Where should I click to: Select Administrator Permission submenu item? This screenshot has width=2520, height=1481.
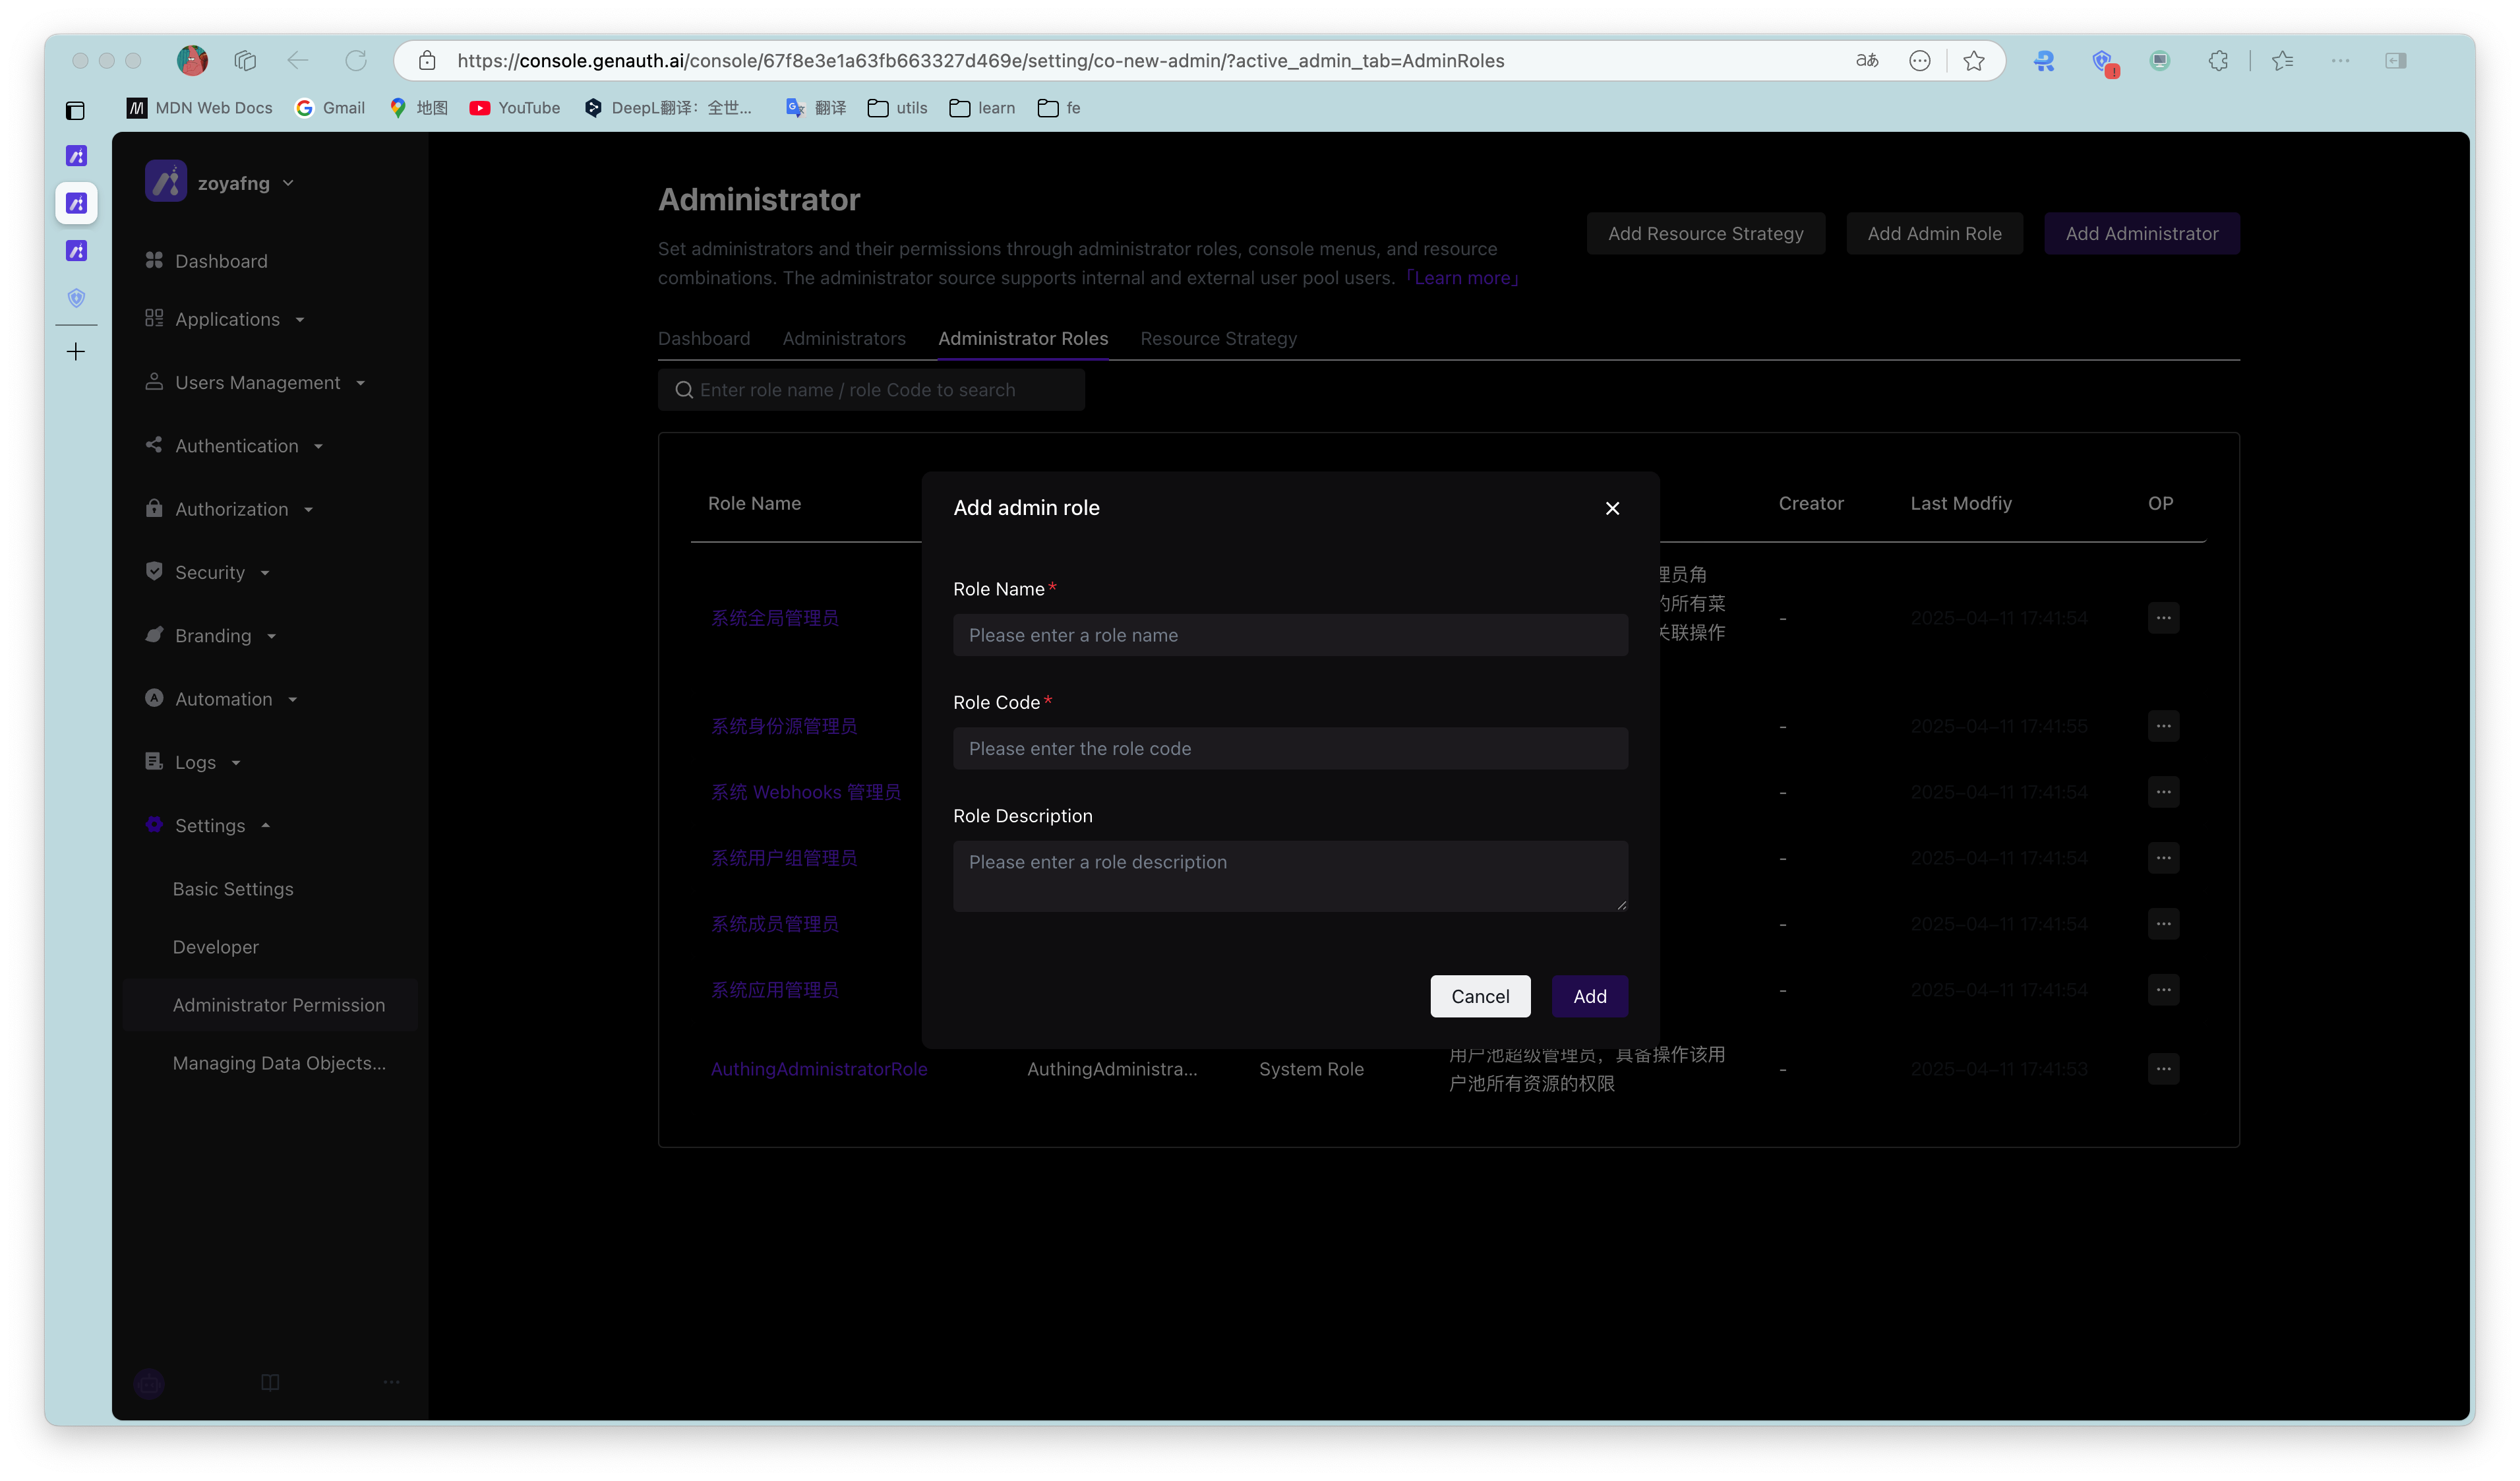pyautogui.click(x=270, y=1005)
